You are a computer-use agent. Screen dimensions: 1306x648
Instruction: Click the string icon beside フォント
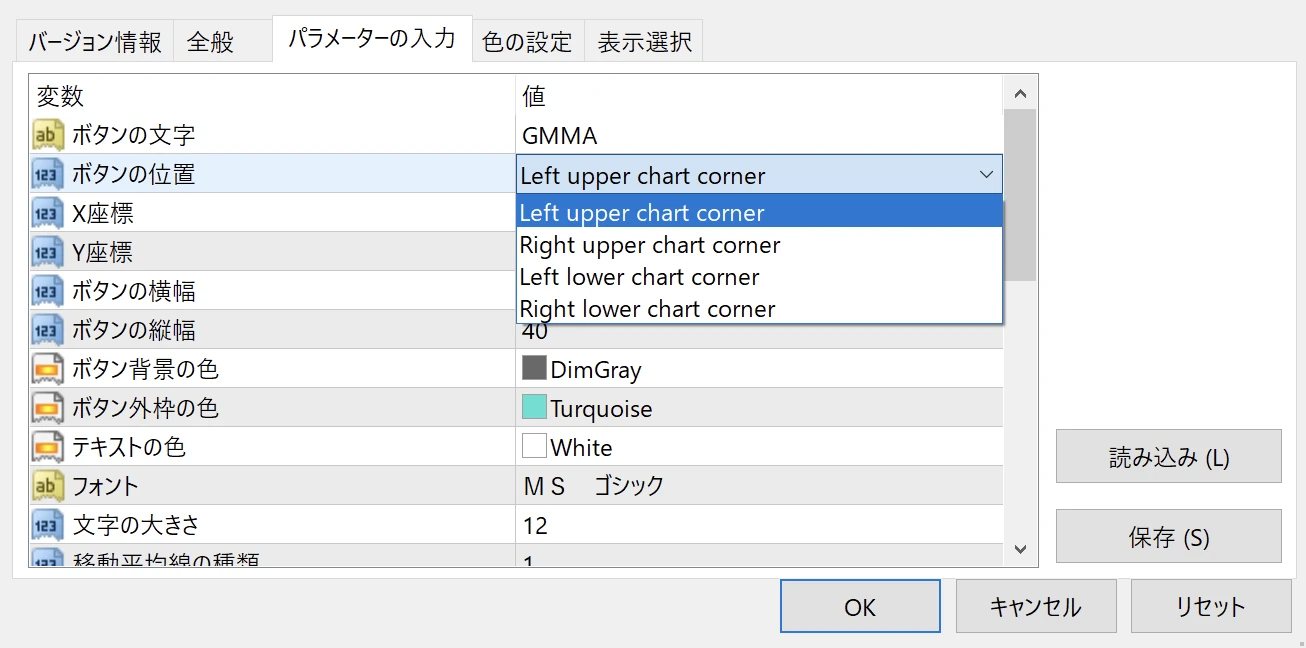click(x=47, y=486)
